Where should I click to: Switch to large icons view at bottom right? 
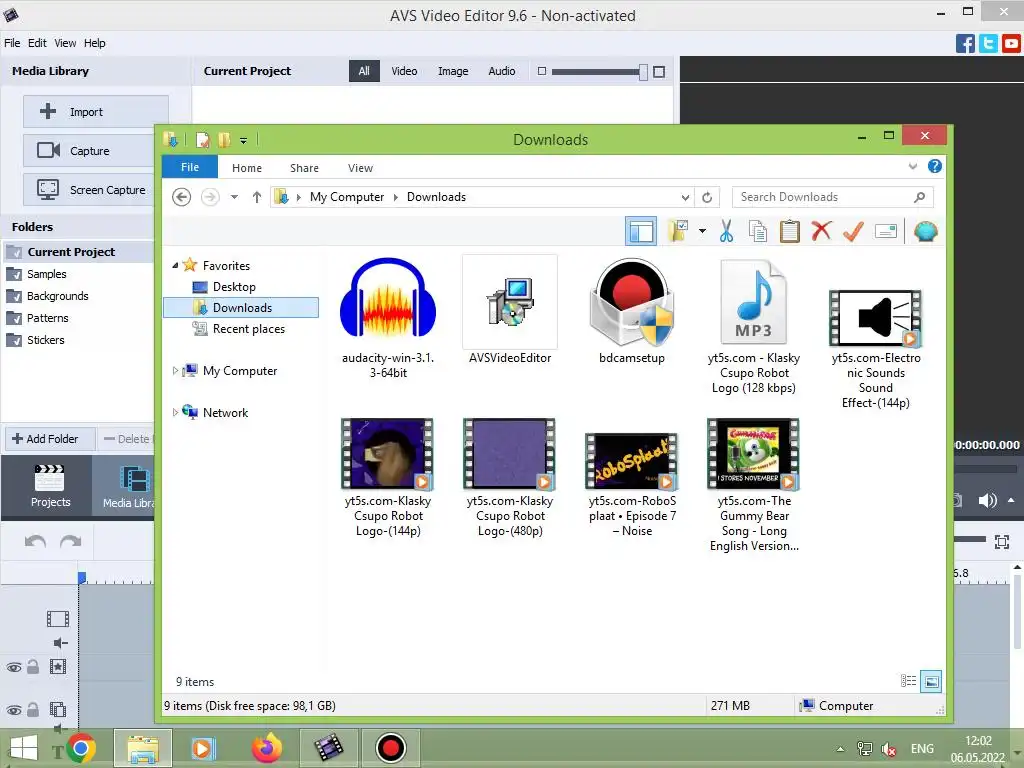[931, 681]
